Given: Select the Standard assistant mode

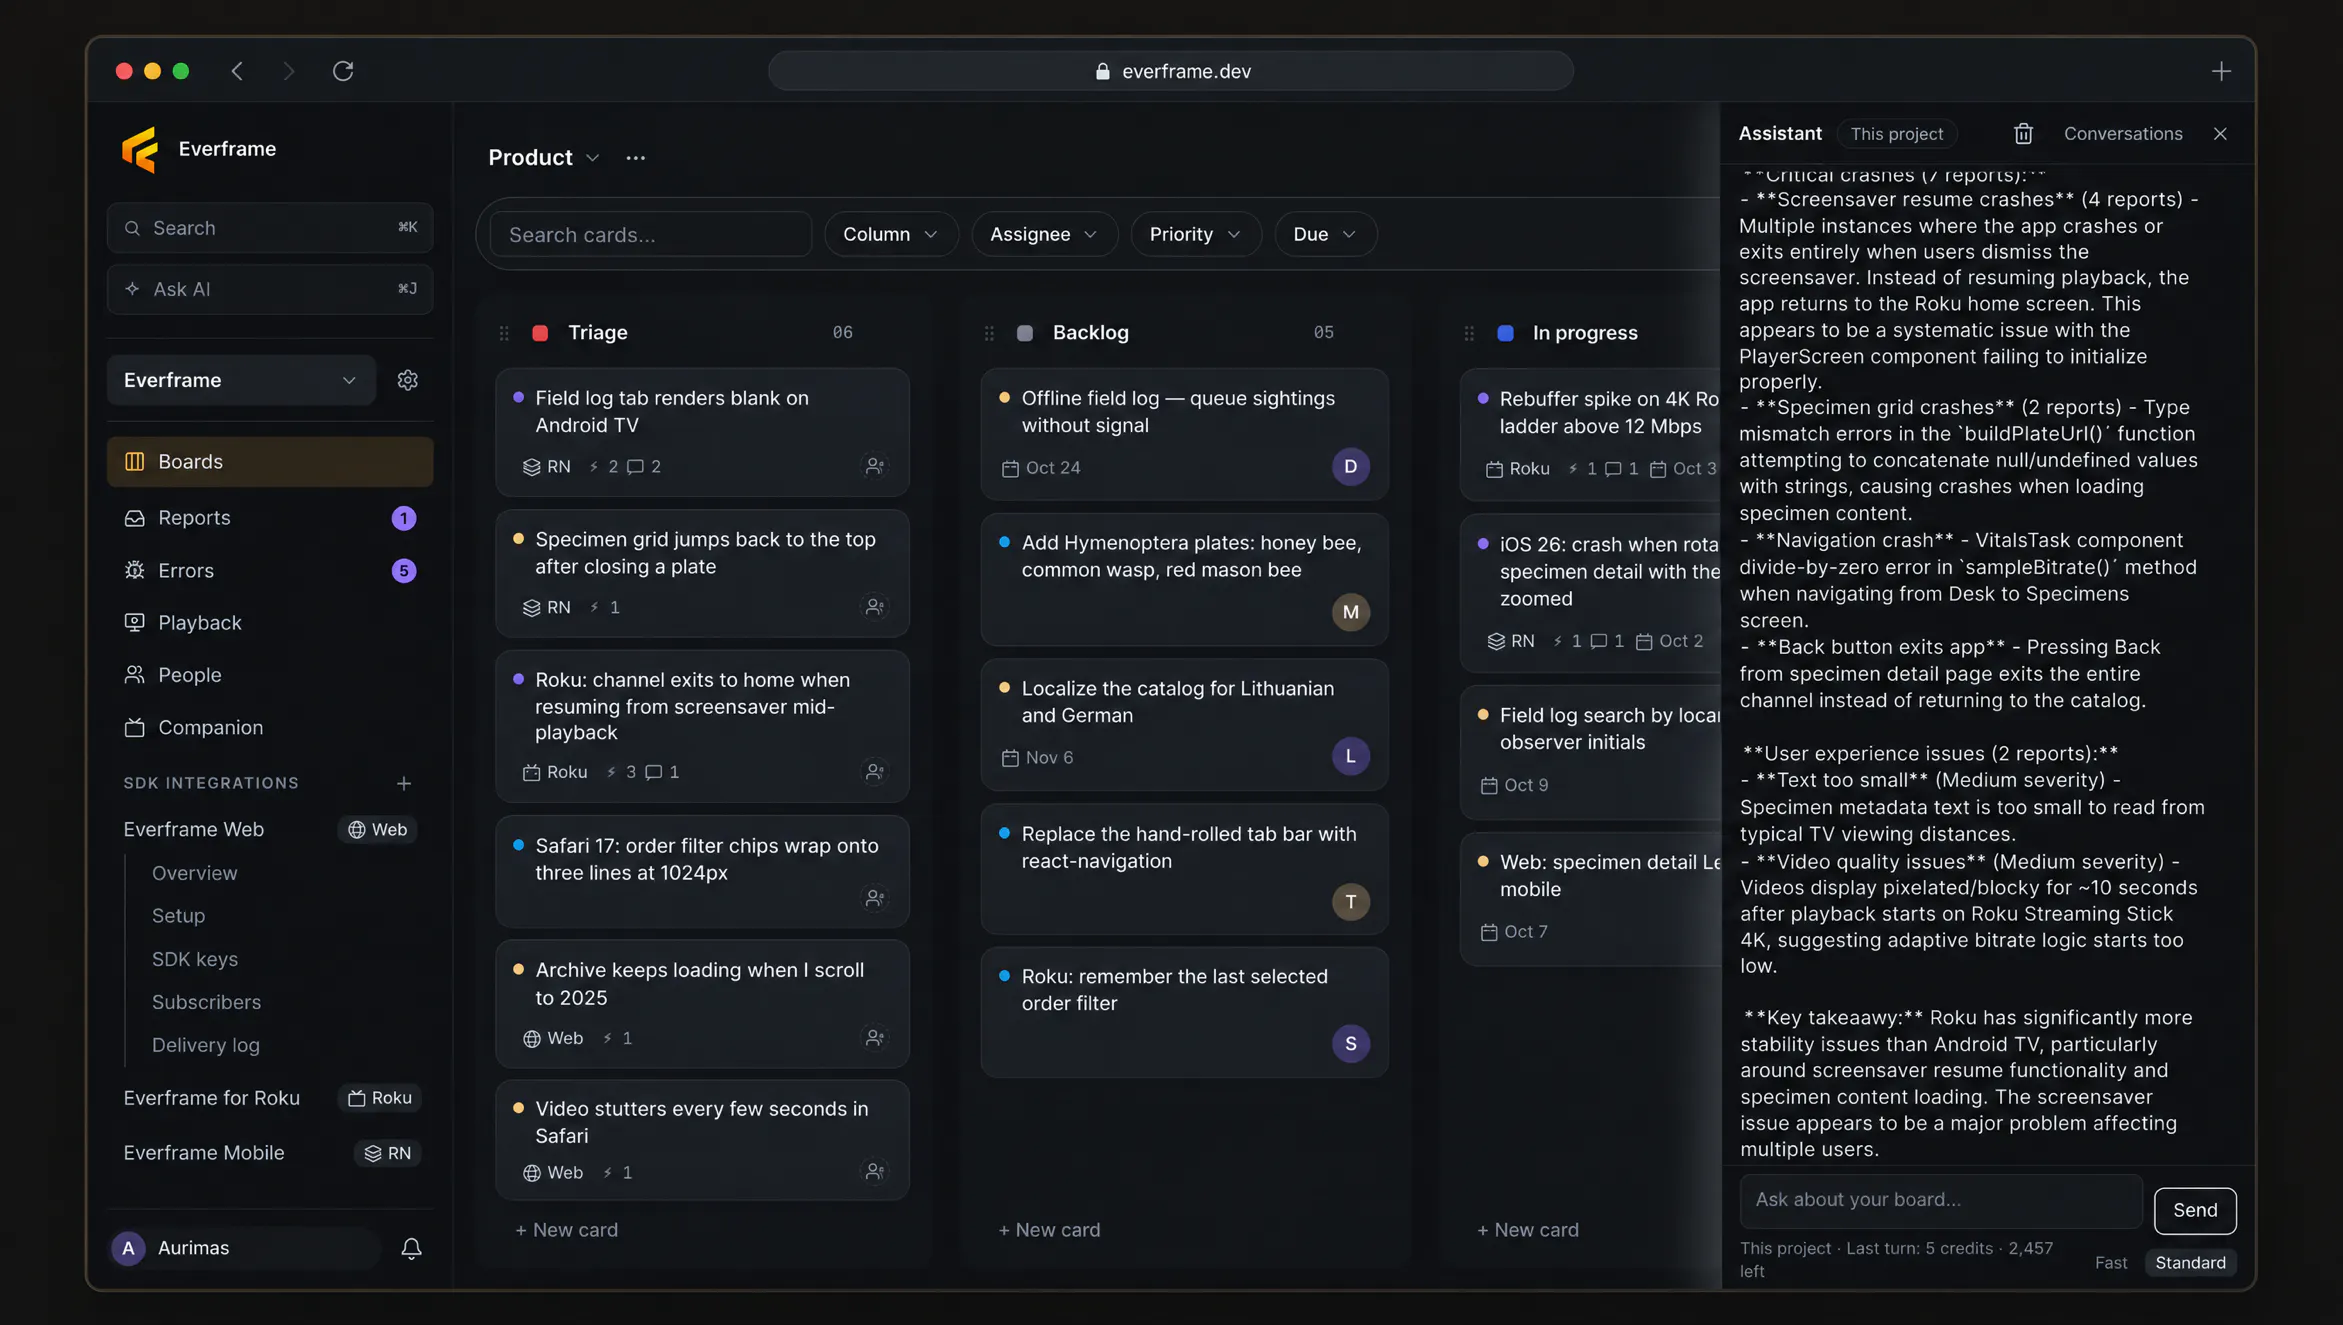Looking at the screenshot, I should point(2190,1262).
